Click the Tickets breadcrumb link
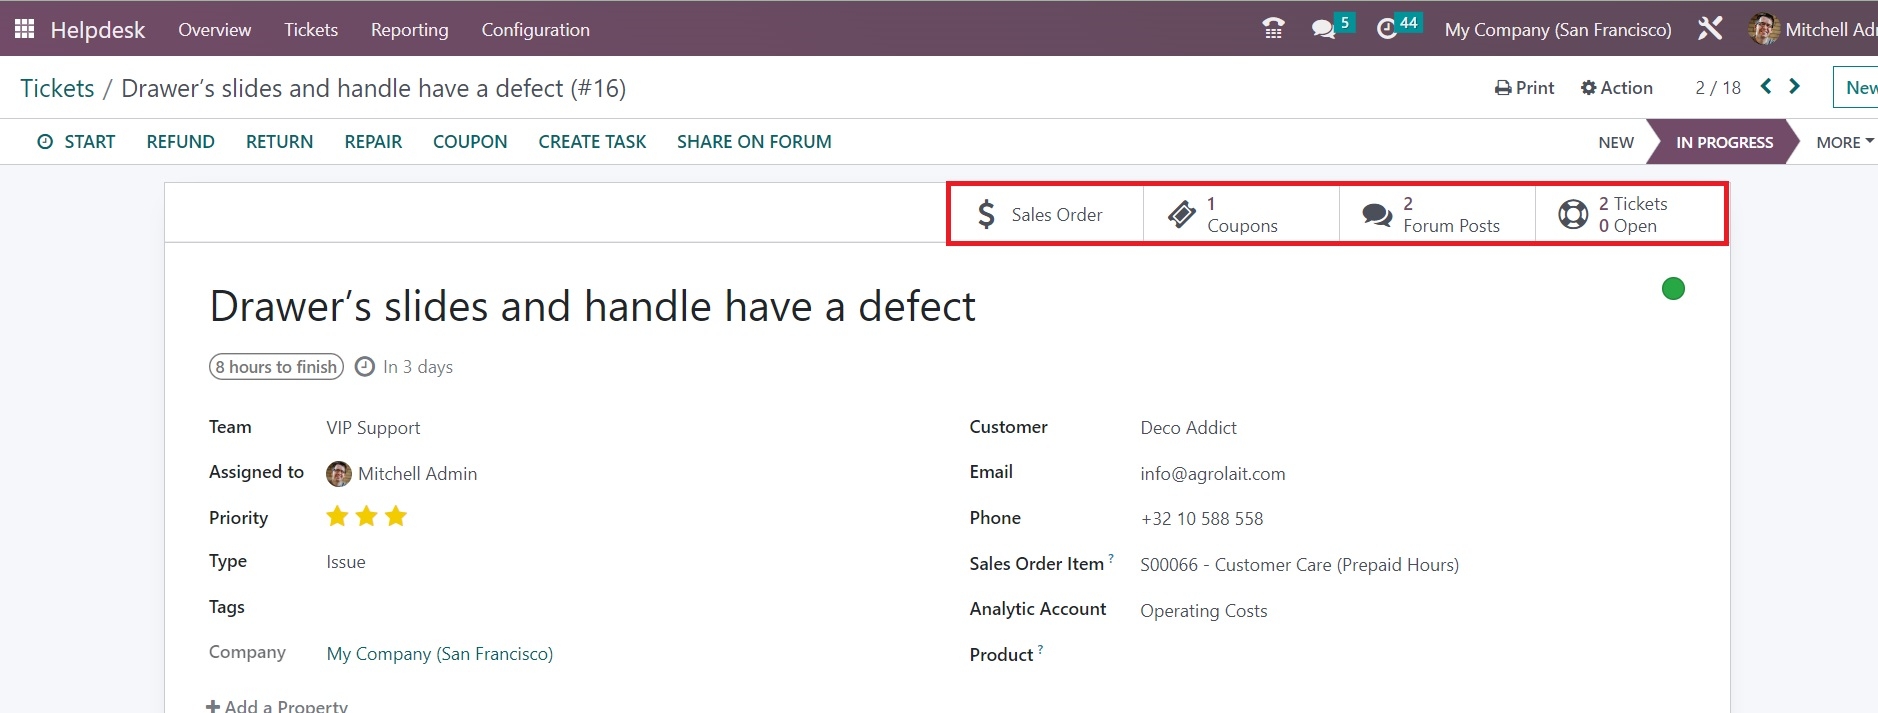This screenshot has height=713, width=1878. [x=57, y=88]
